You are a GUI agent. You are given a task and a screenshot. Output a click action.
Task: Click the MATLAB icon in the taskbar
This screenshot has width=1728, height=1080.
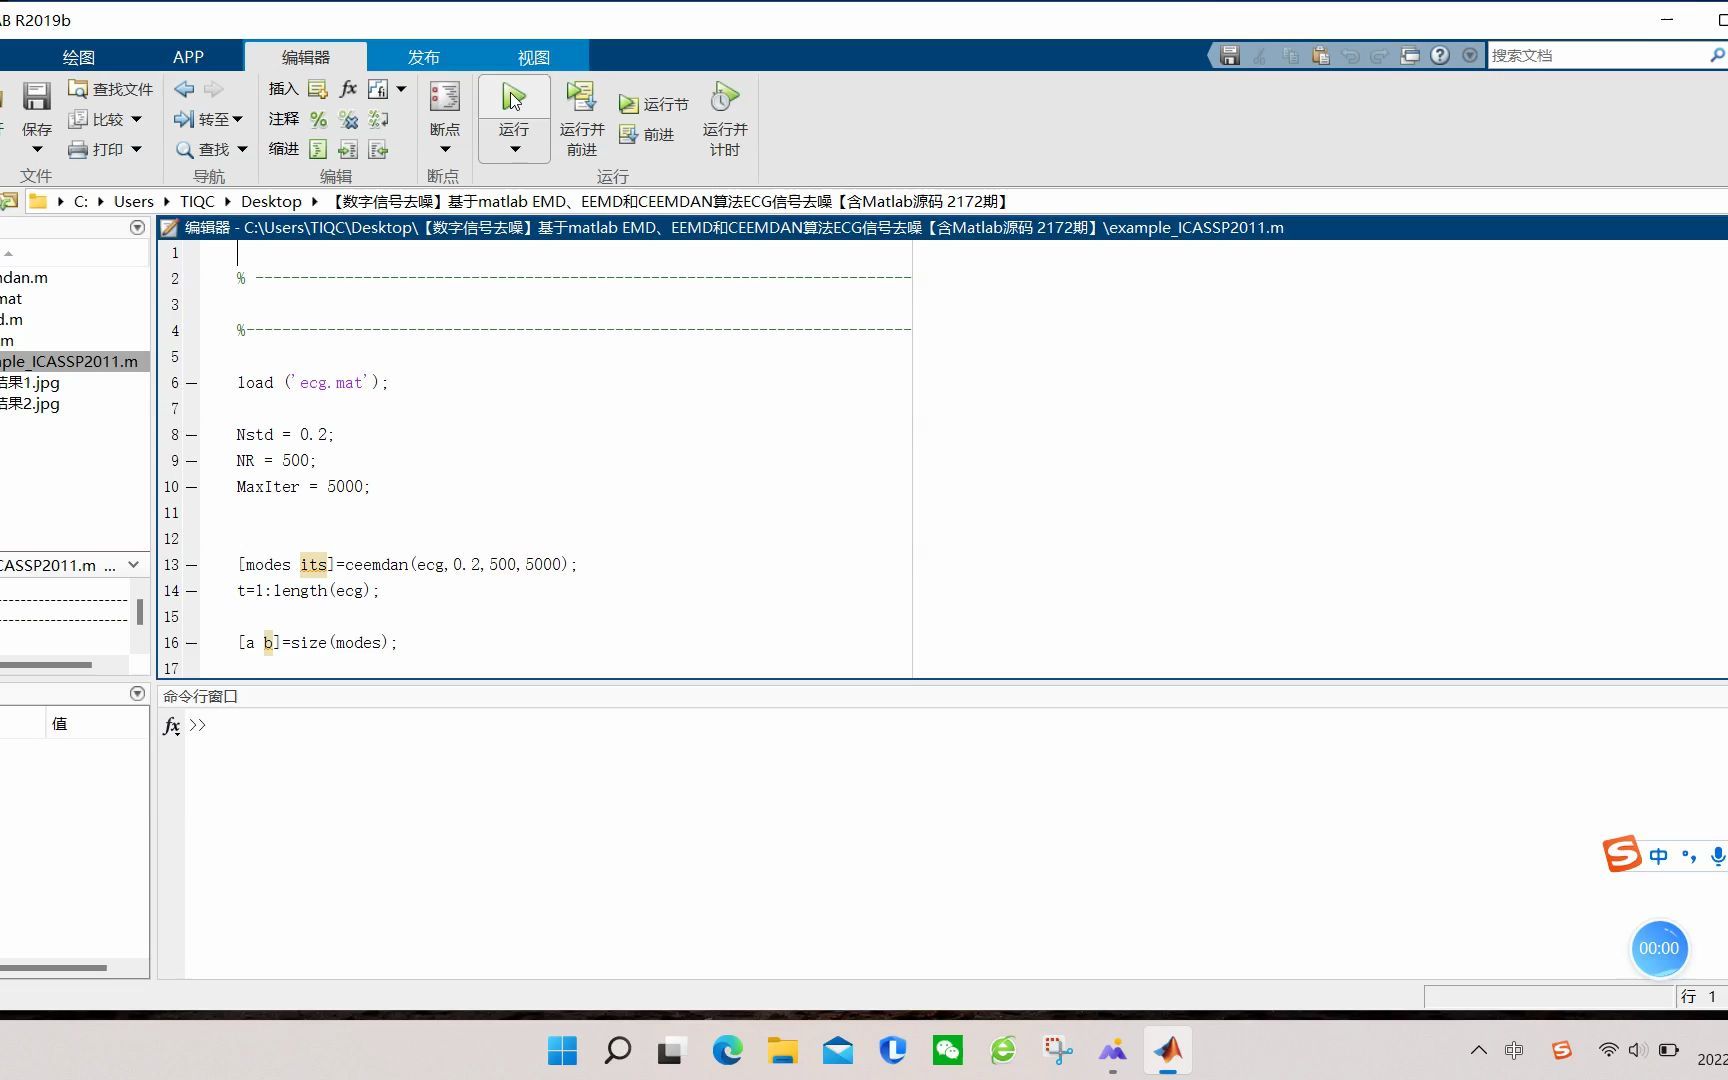1169,1050
